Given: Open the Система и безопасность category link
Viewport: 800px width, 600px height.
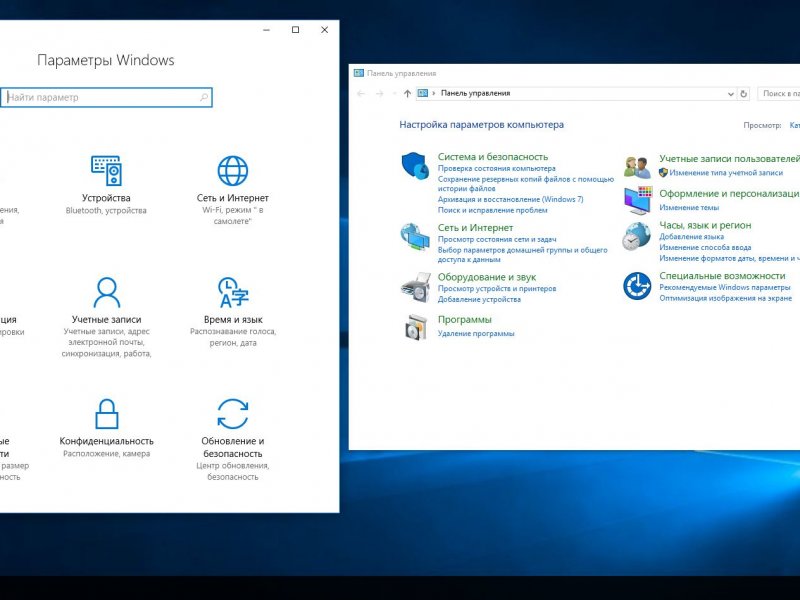Looking at the screenshot, I should click(493, 157).
